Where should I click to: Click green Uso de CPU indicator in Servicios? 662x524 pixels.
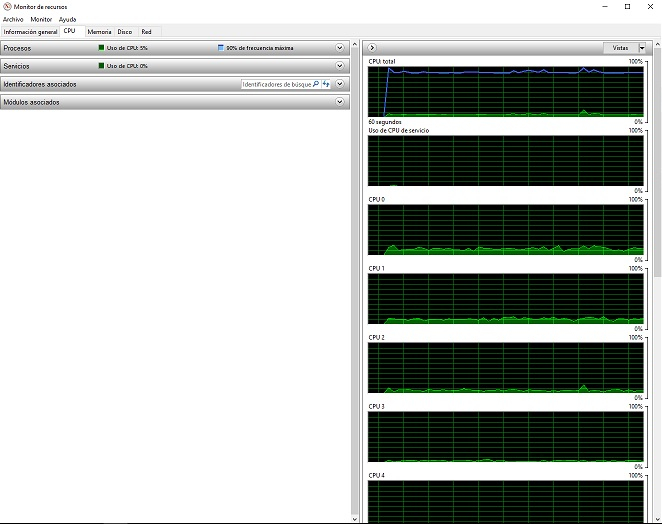[x=101, y=66]
